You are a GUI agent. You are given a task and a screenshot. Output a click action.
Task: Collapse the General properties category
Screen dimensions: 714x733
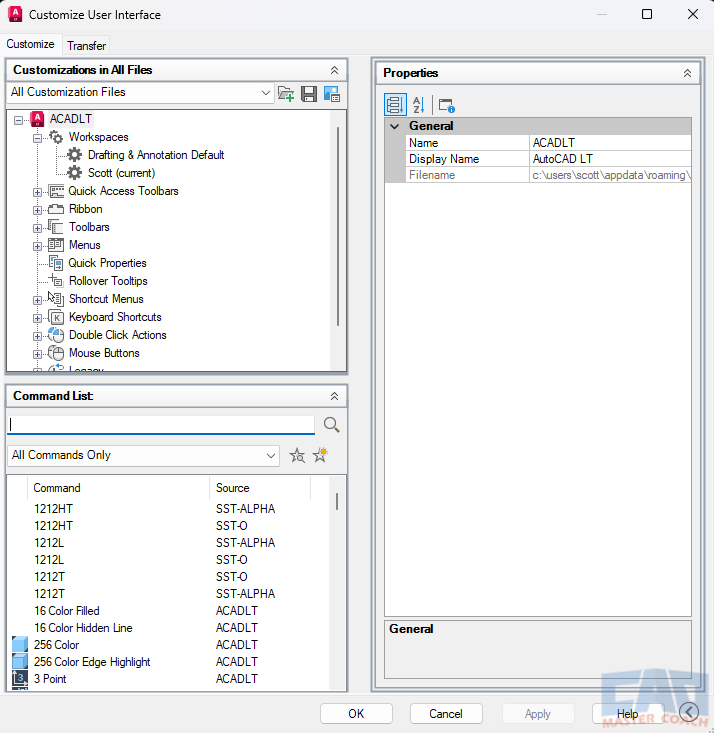395,126
